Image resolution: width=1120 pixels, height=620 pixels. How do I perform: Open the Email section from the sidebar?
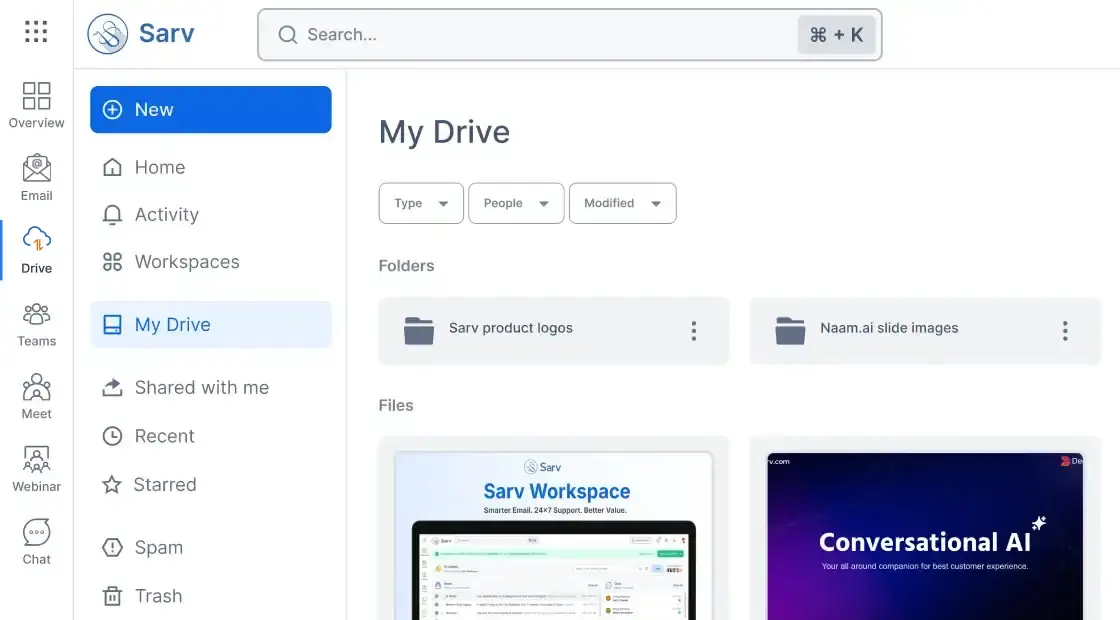point(36,177)
